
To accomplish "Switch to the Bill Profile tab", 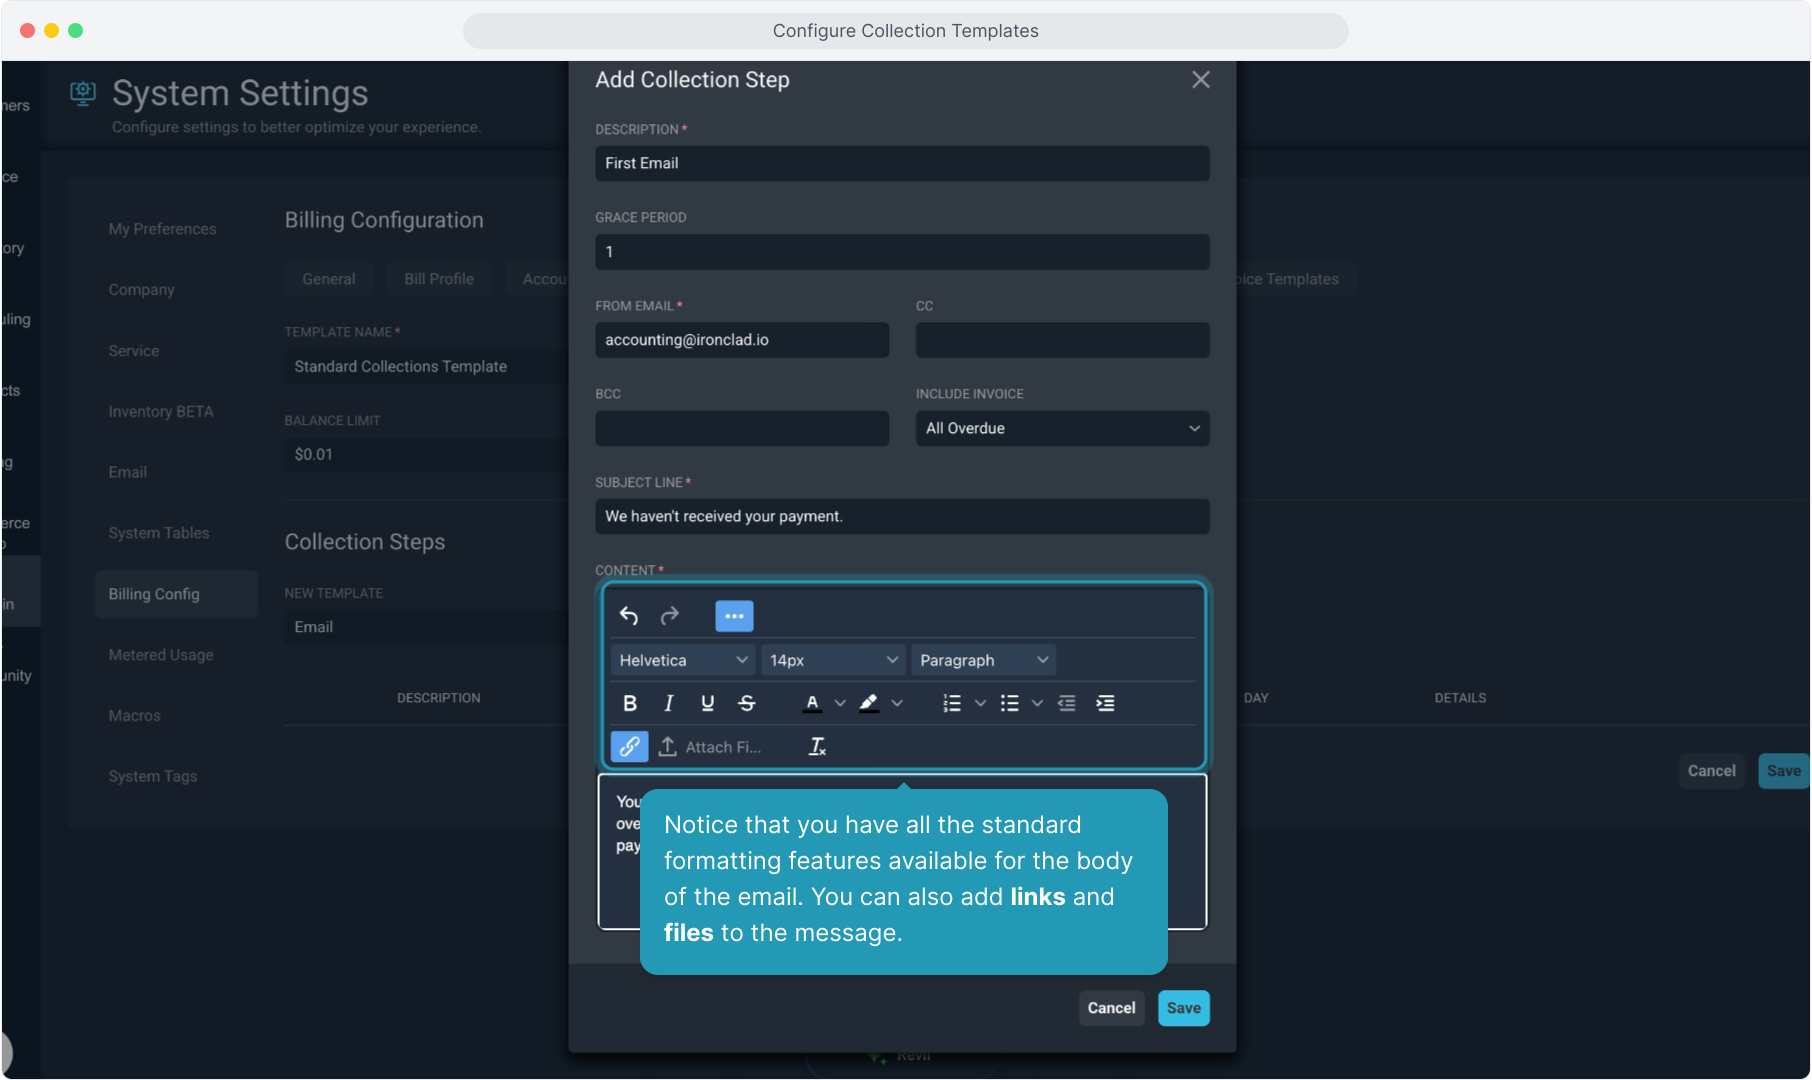I will click(439, 279).
